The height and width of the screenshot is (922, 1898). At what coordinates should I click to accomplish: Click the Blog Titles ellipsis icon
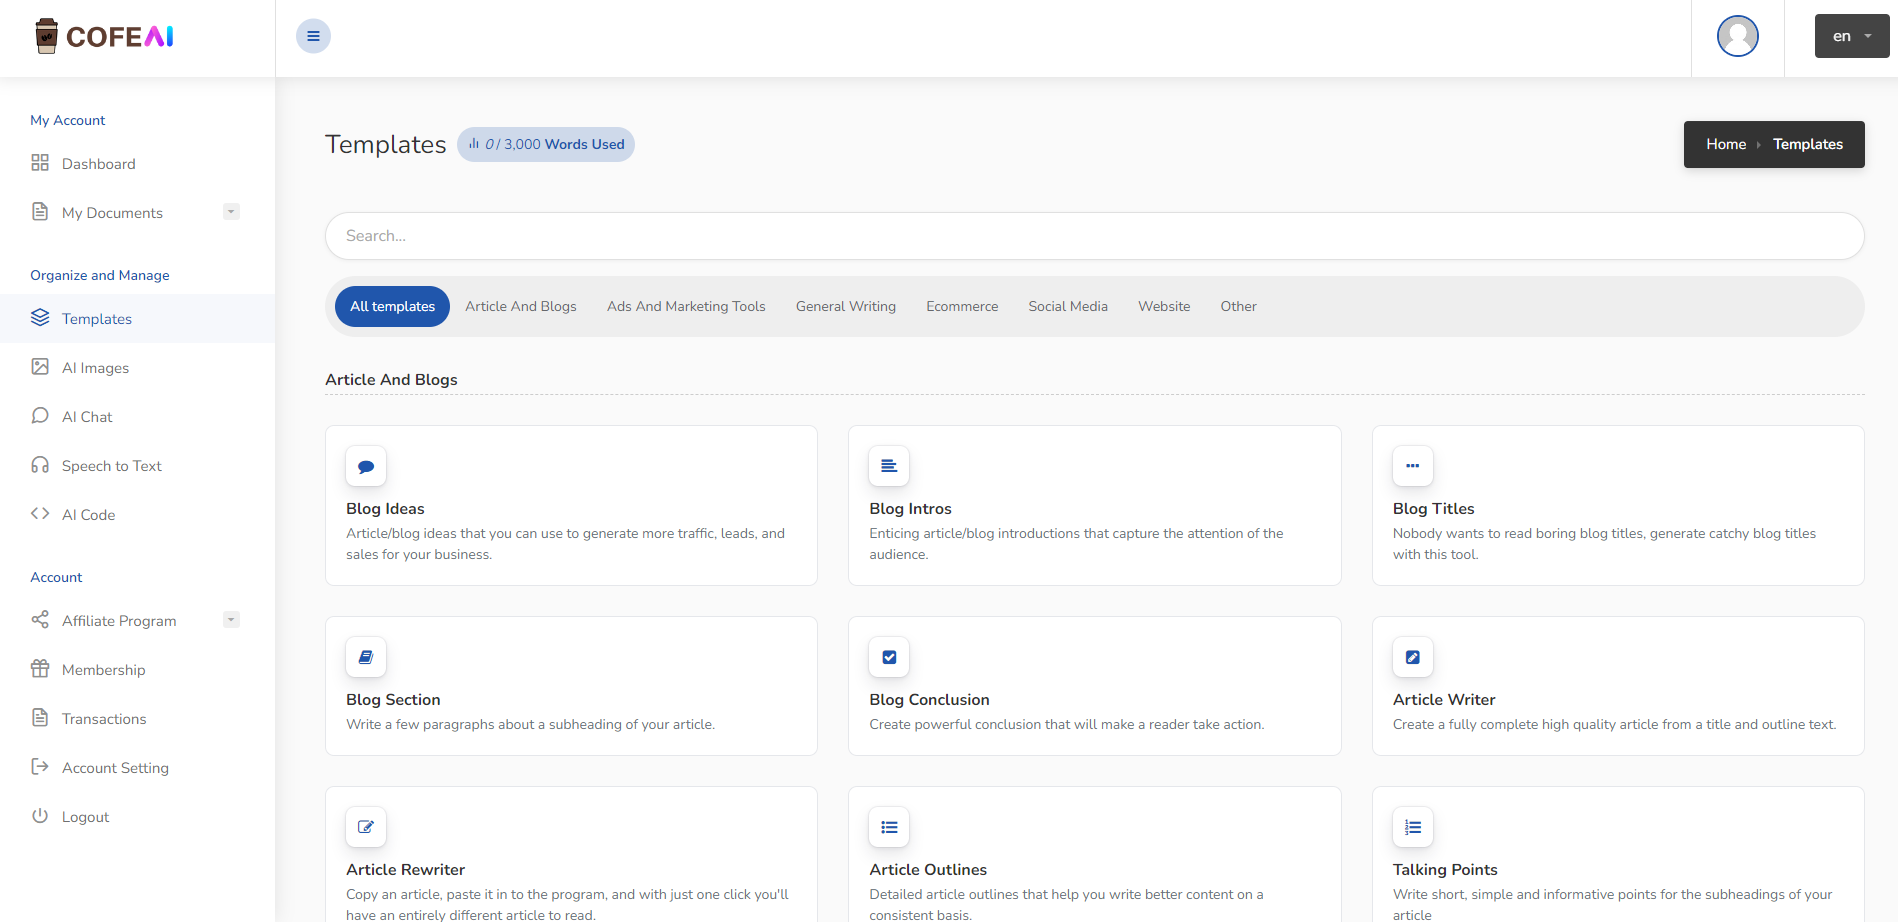tap(1413, 466)
